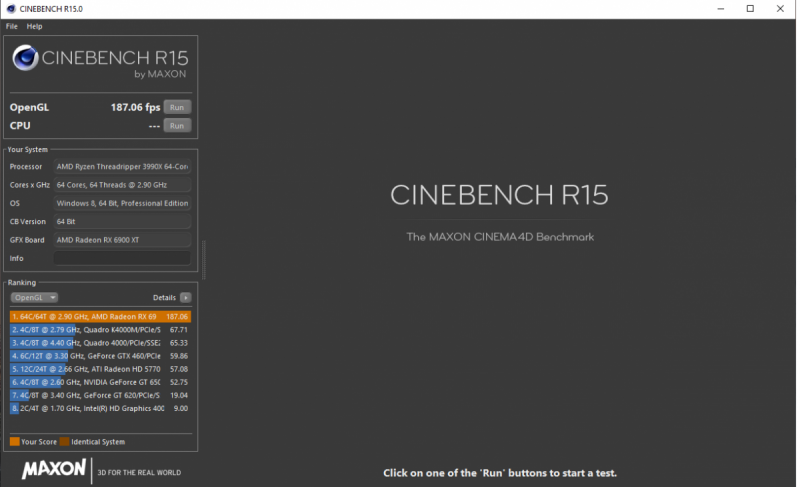
Task: Click the brown Identical System legend swatch
Action: (64, 442)
